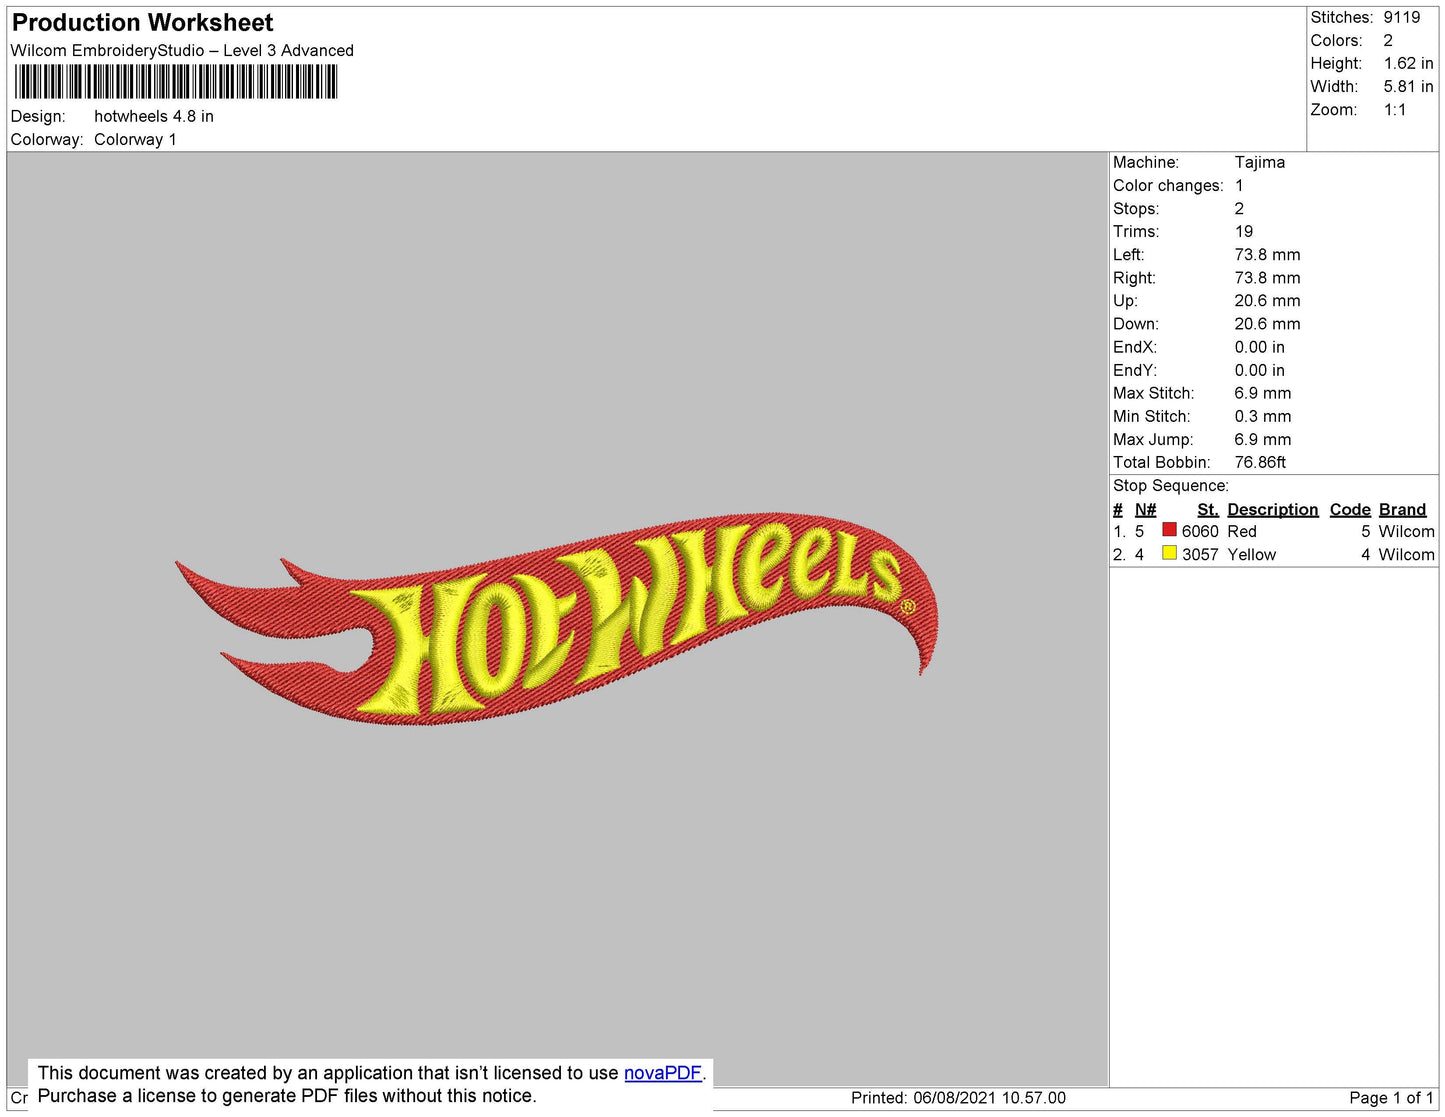Click the Max Stitch value '6.9 mm'

point(1262,393)
